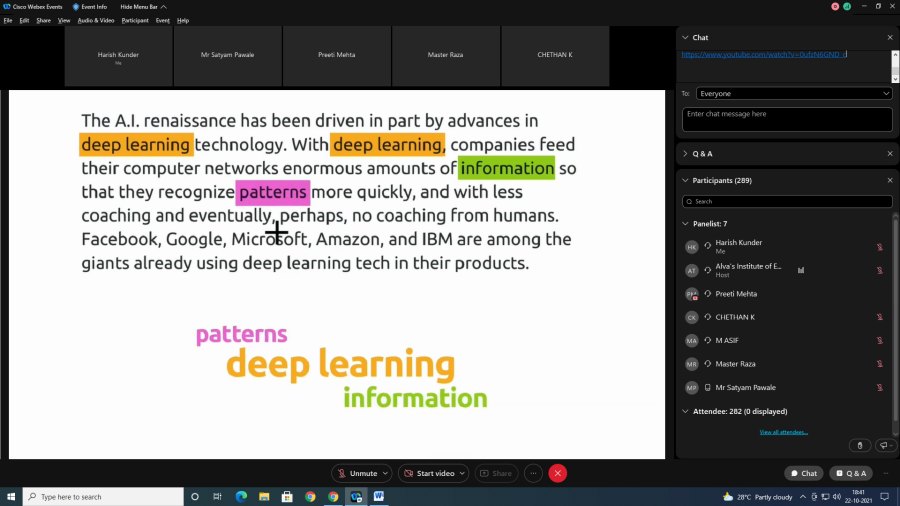The image size is (900, 506).
Task: Open Microsoft Word from taskbar
Action: pos(379,496)
